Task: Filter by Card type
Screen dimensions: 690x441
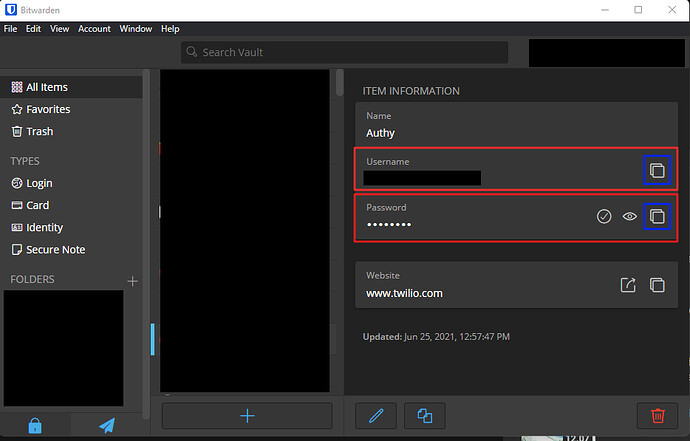Action: pyautogui.click(x=30, y=205)
